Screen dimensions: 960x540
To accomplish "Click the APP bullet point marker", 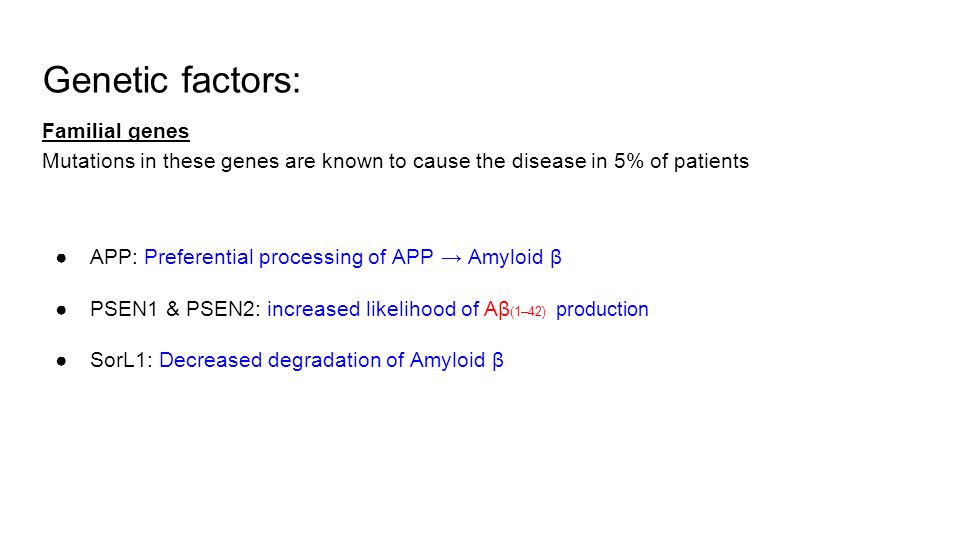I will coord(61,258).
